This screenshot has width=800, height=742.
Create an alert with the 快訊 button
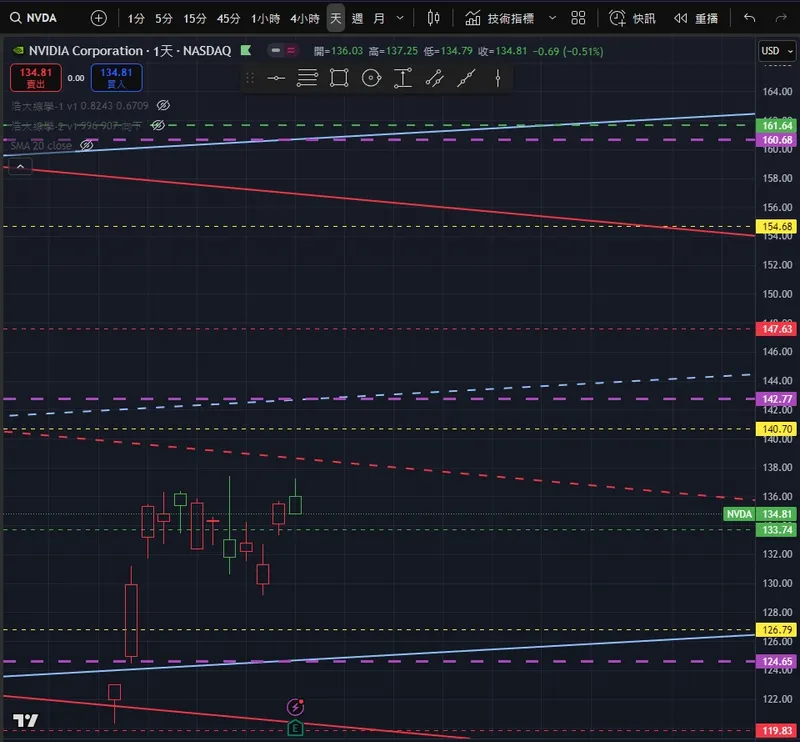coord(632,19)
